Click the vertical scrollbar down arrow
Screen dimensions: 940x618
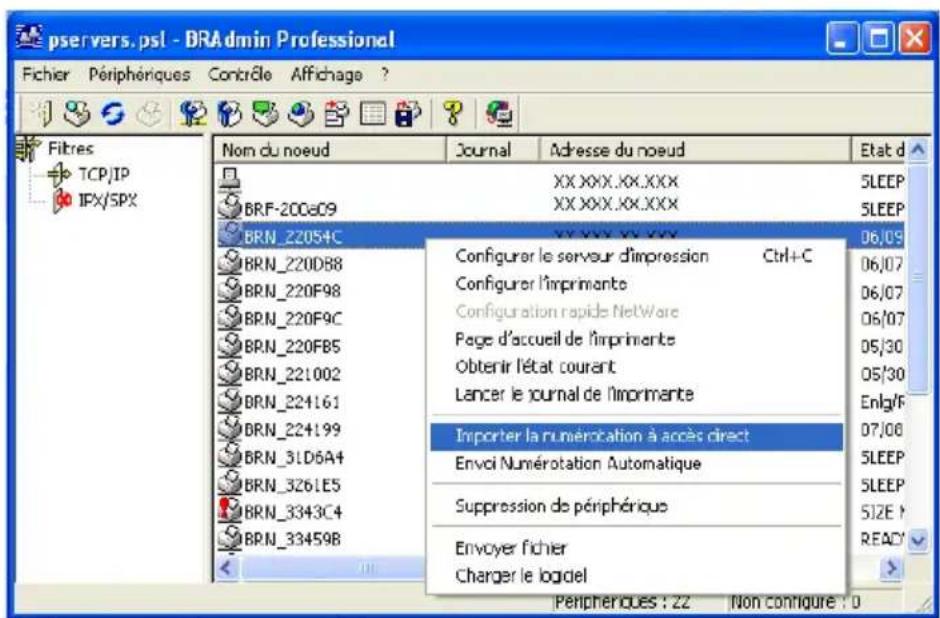click(917, 541)
